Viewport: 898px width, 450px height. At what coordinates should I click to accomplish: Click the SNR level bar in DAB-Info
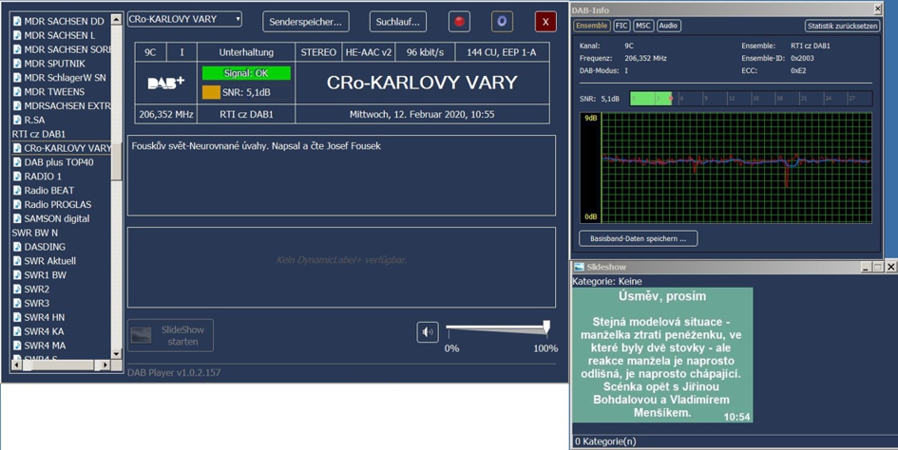(751, 98)
